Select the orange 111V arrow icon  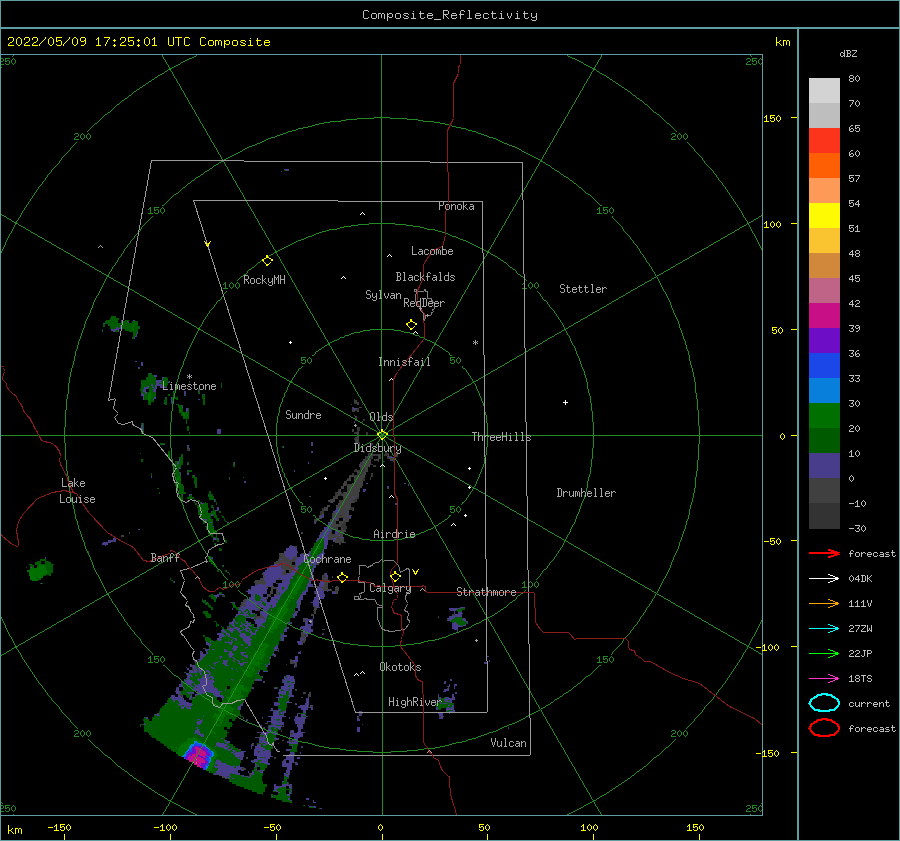(824, 603)
